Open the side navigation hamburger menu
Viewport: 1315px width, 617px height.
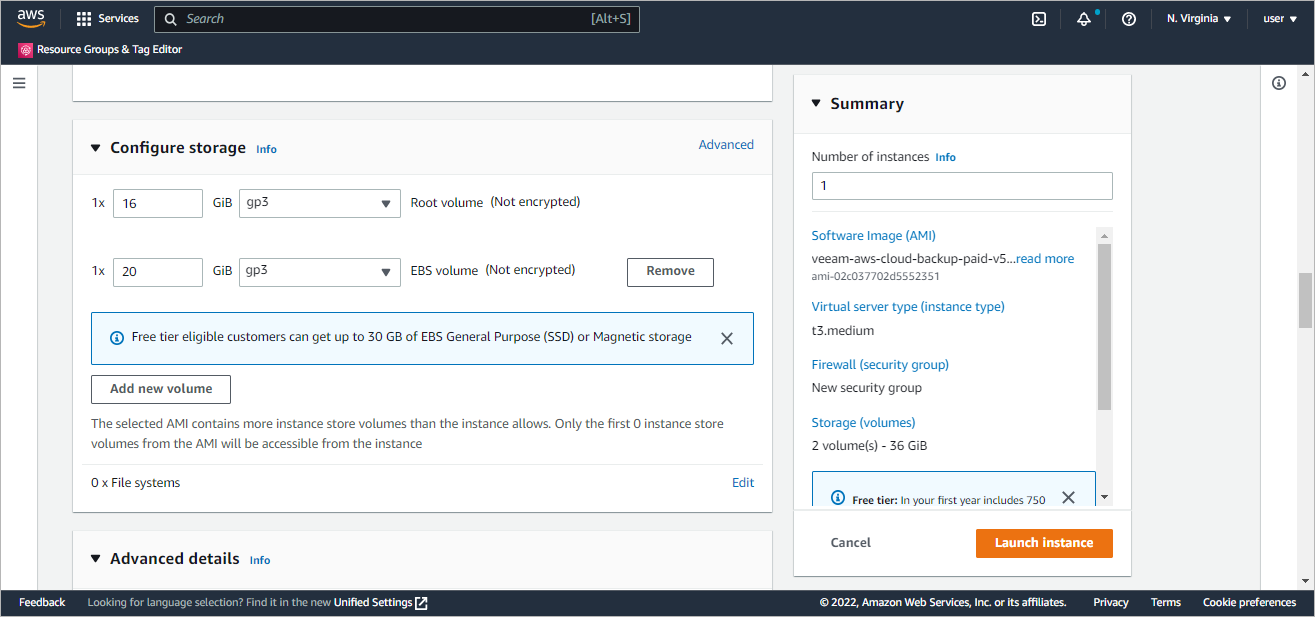pos(19,83)
